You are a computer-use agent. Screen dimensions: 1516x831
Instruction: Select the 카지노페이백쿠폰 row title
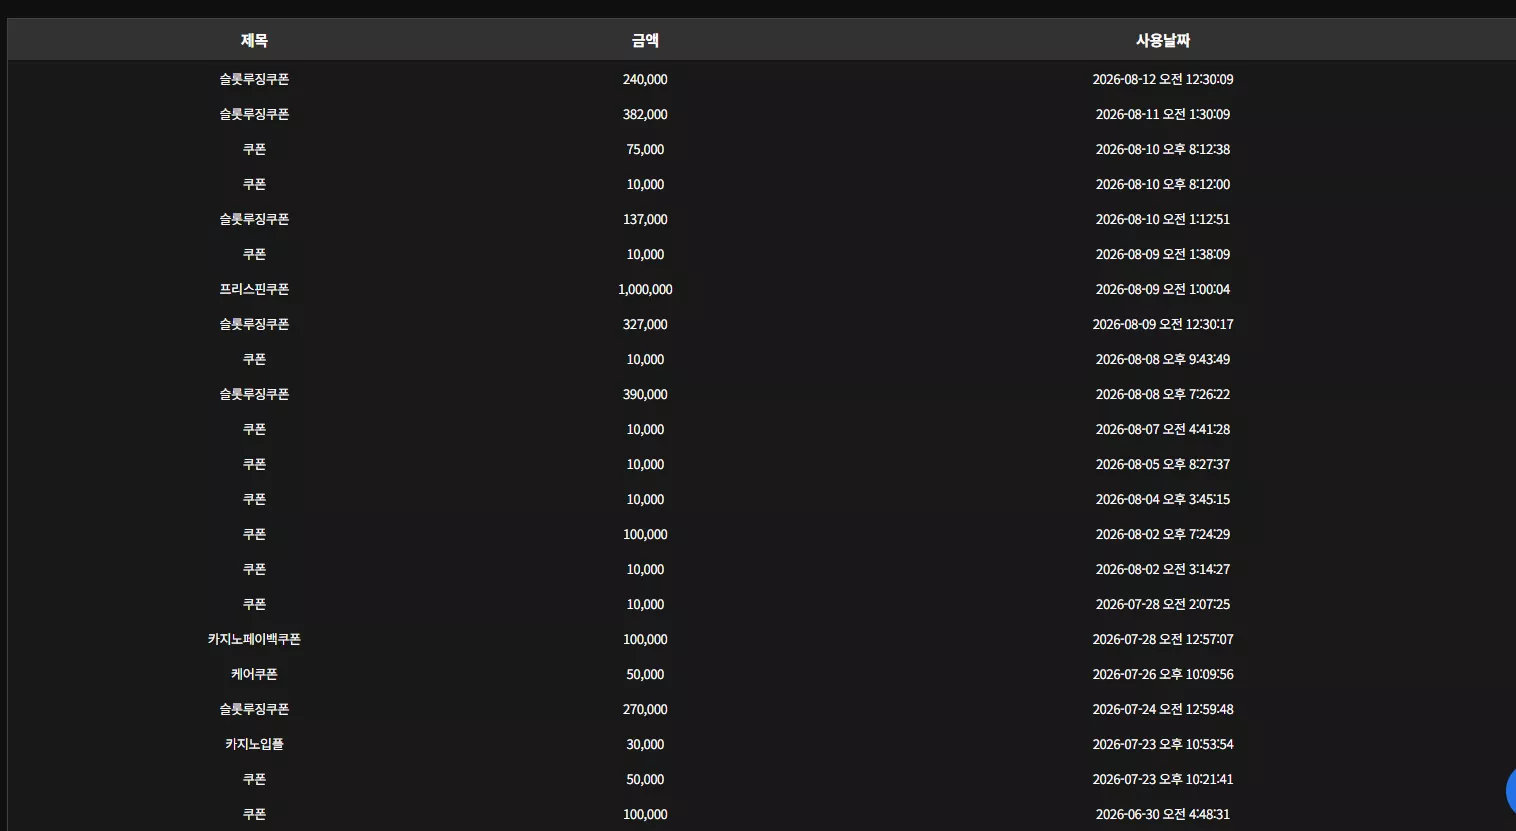pos(254,639)
